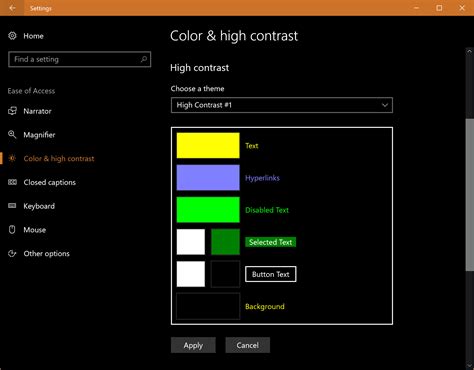The image size is (474, 370).
Task: Click the scrollbar down arrow
Action: 470,366
